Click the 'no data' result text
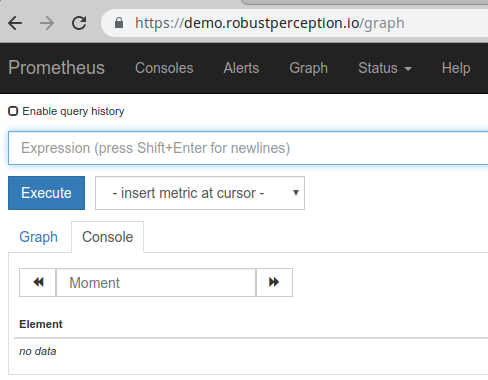The width and height of the screenshot is (488, 380). [x=38, y=351]
